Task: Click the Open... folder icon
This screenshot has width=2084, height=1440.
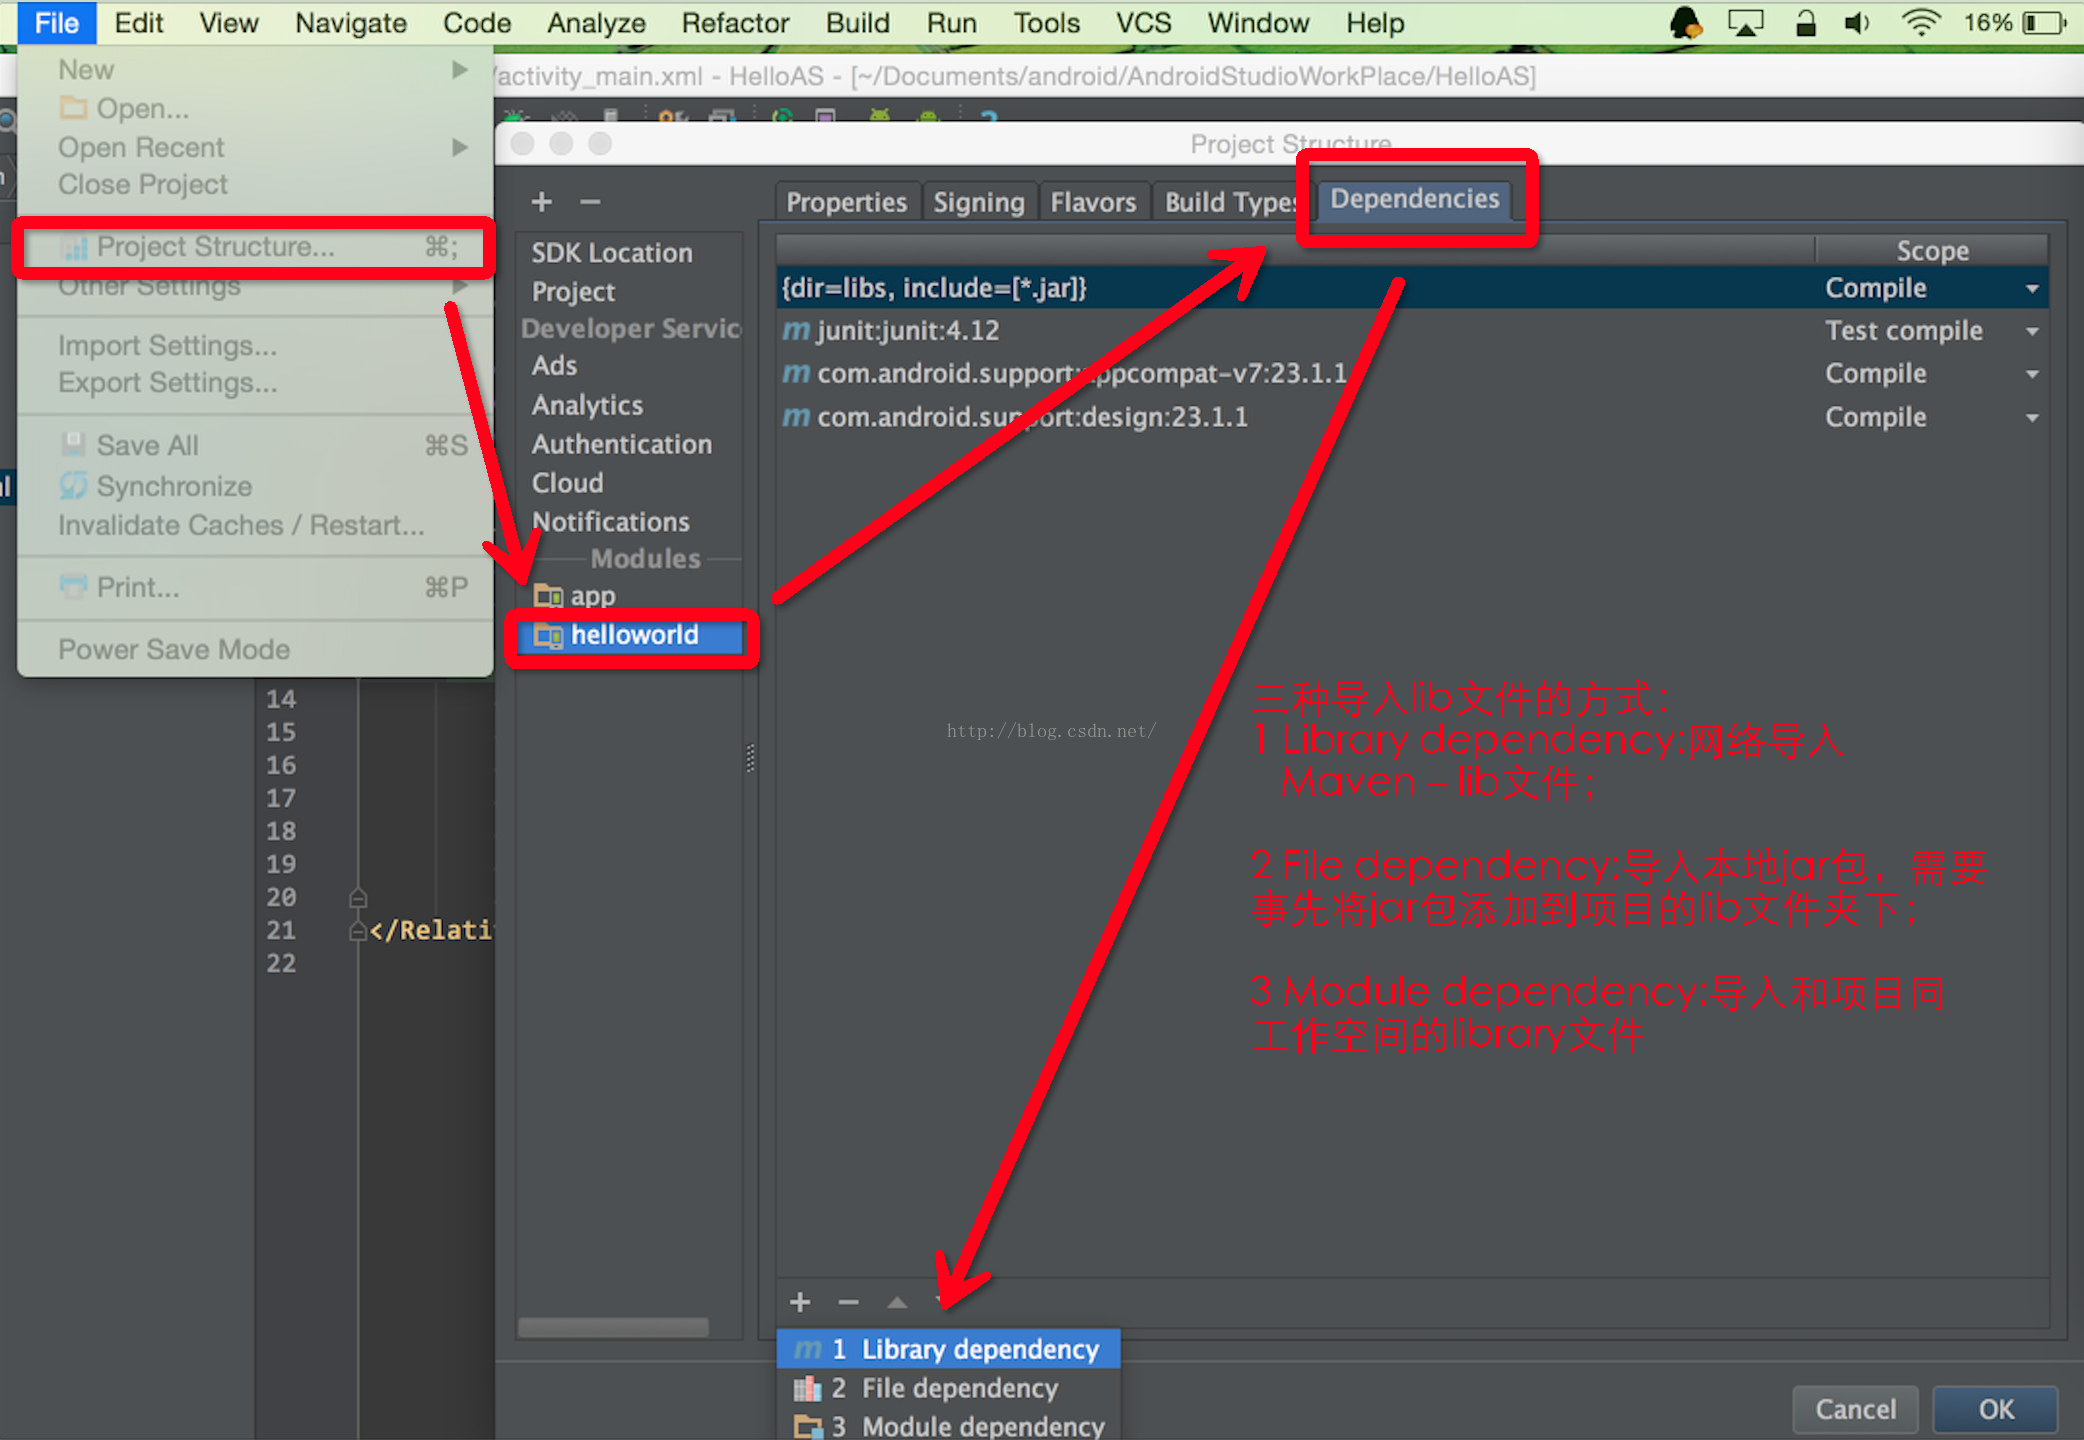Action: 73,107
